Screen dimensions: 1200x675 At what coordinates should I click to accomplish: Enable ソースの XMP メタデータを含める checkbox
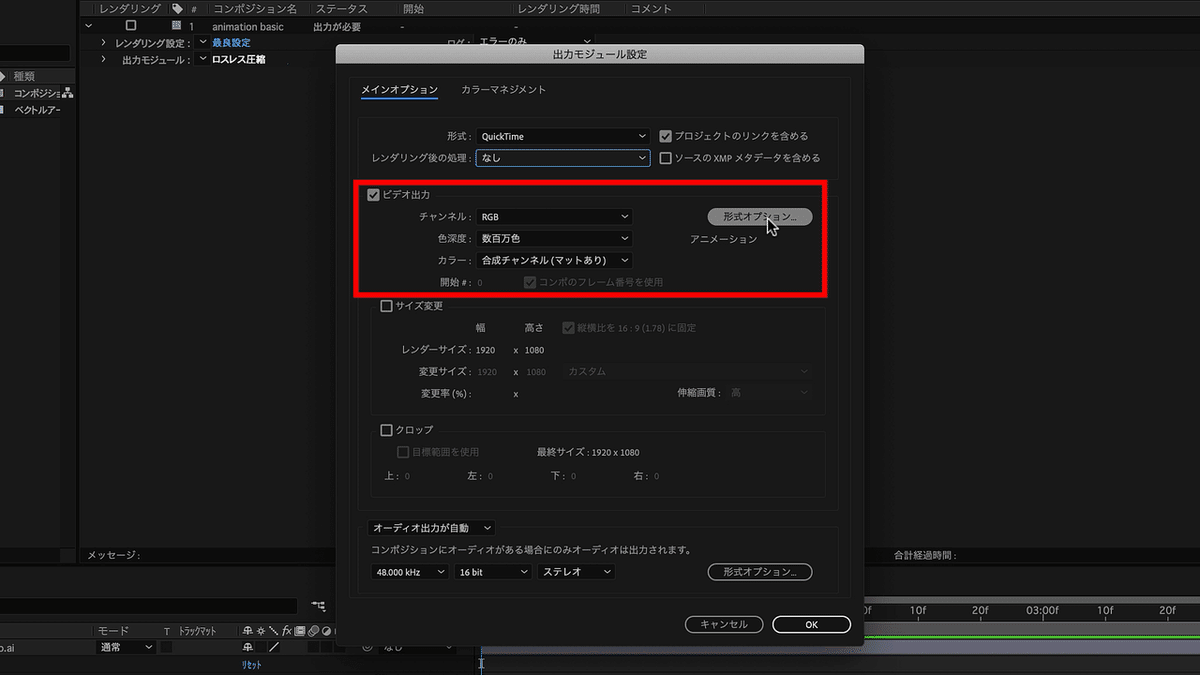pos(666,158)
